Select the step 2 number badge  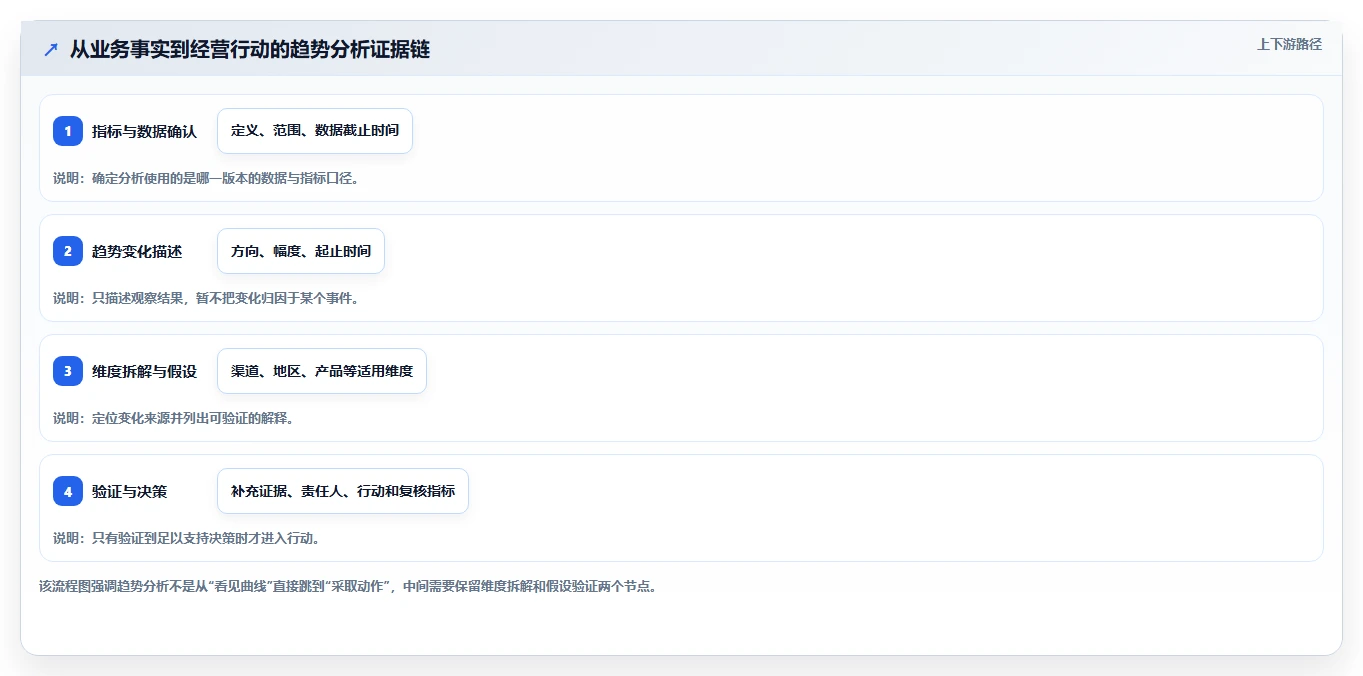tap(68, 251)
